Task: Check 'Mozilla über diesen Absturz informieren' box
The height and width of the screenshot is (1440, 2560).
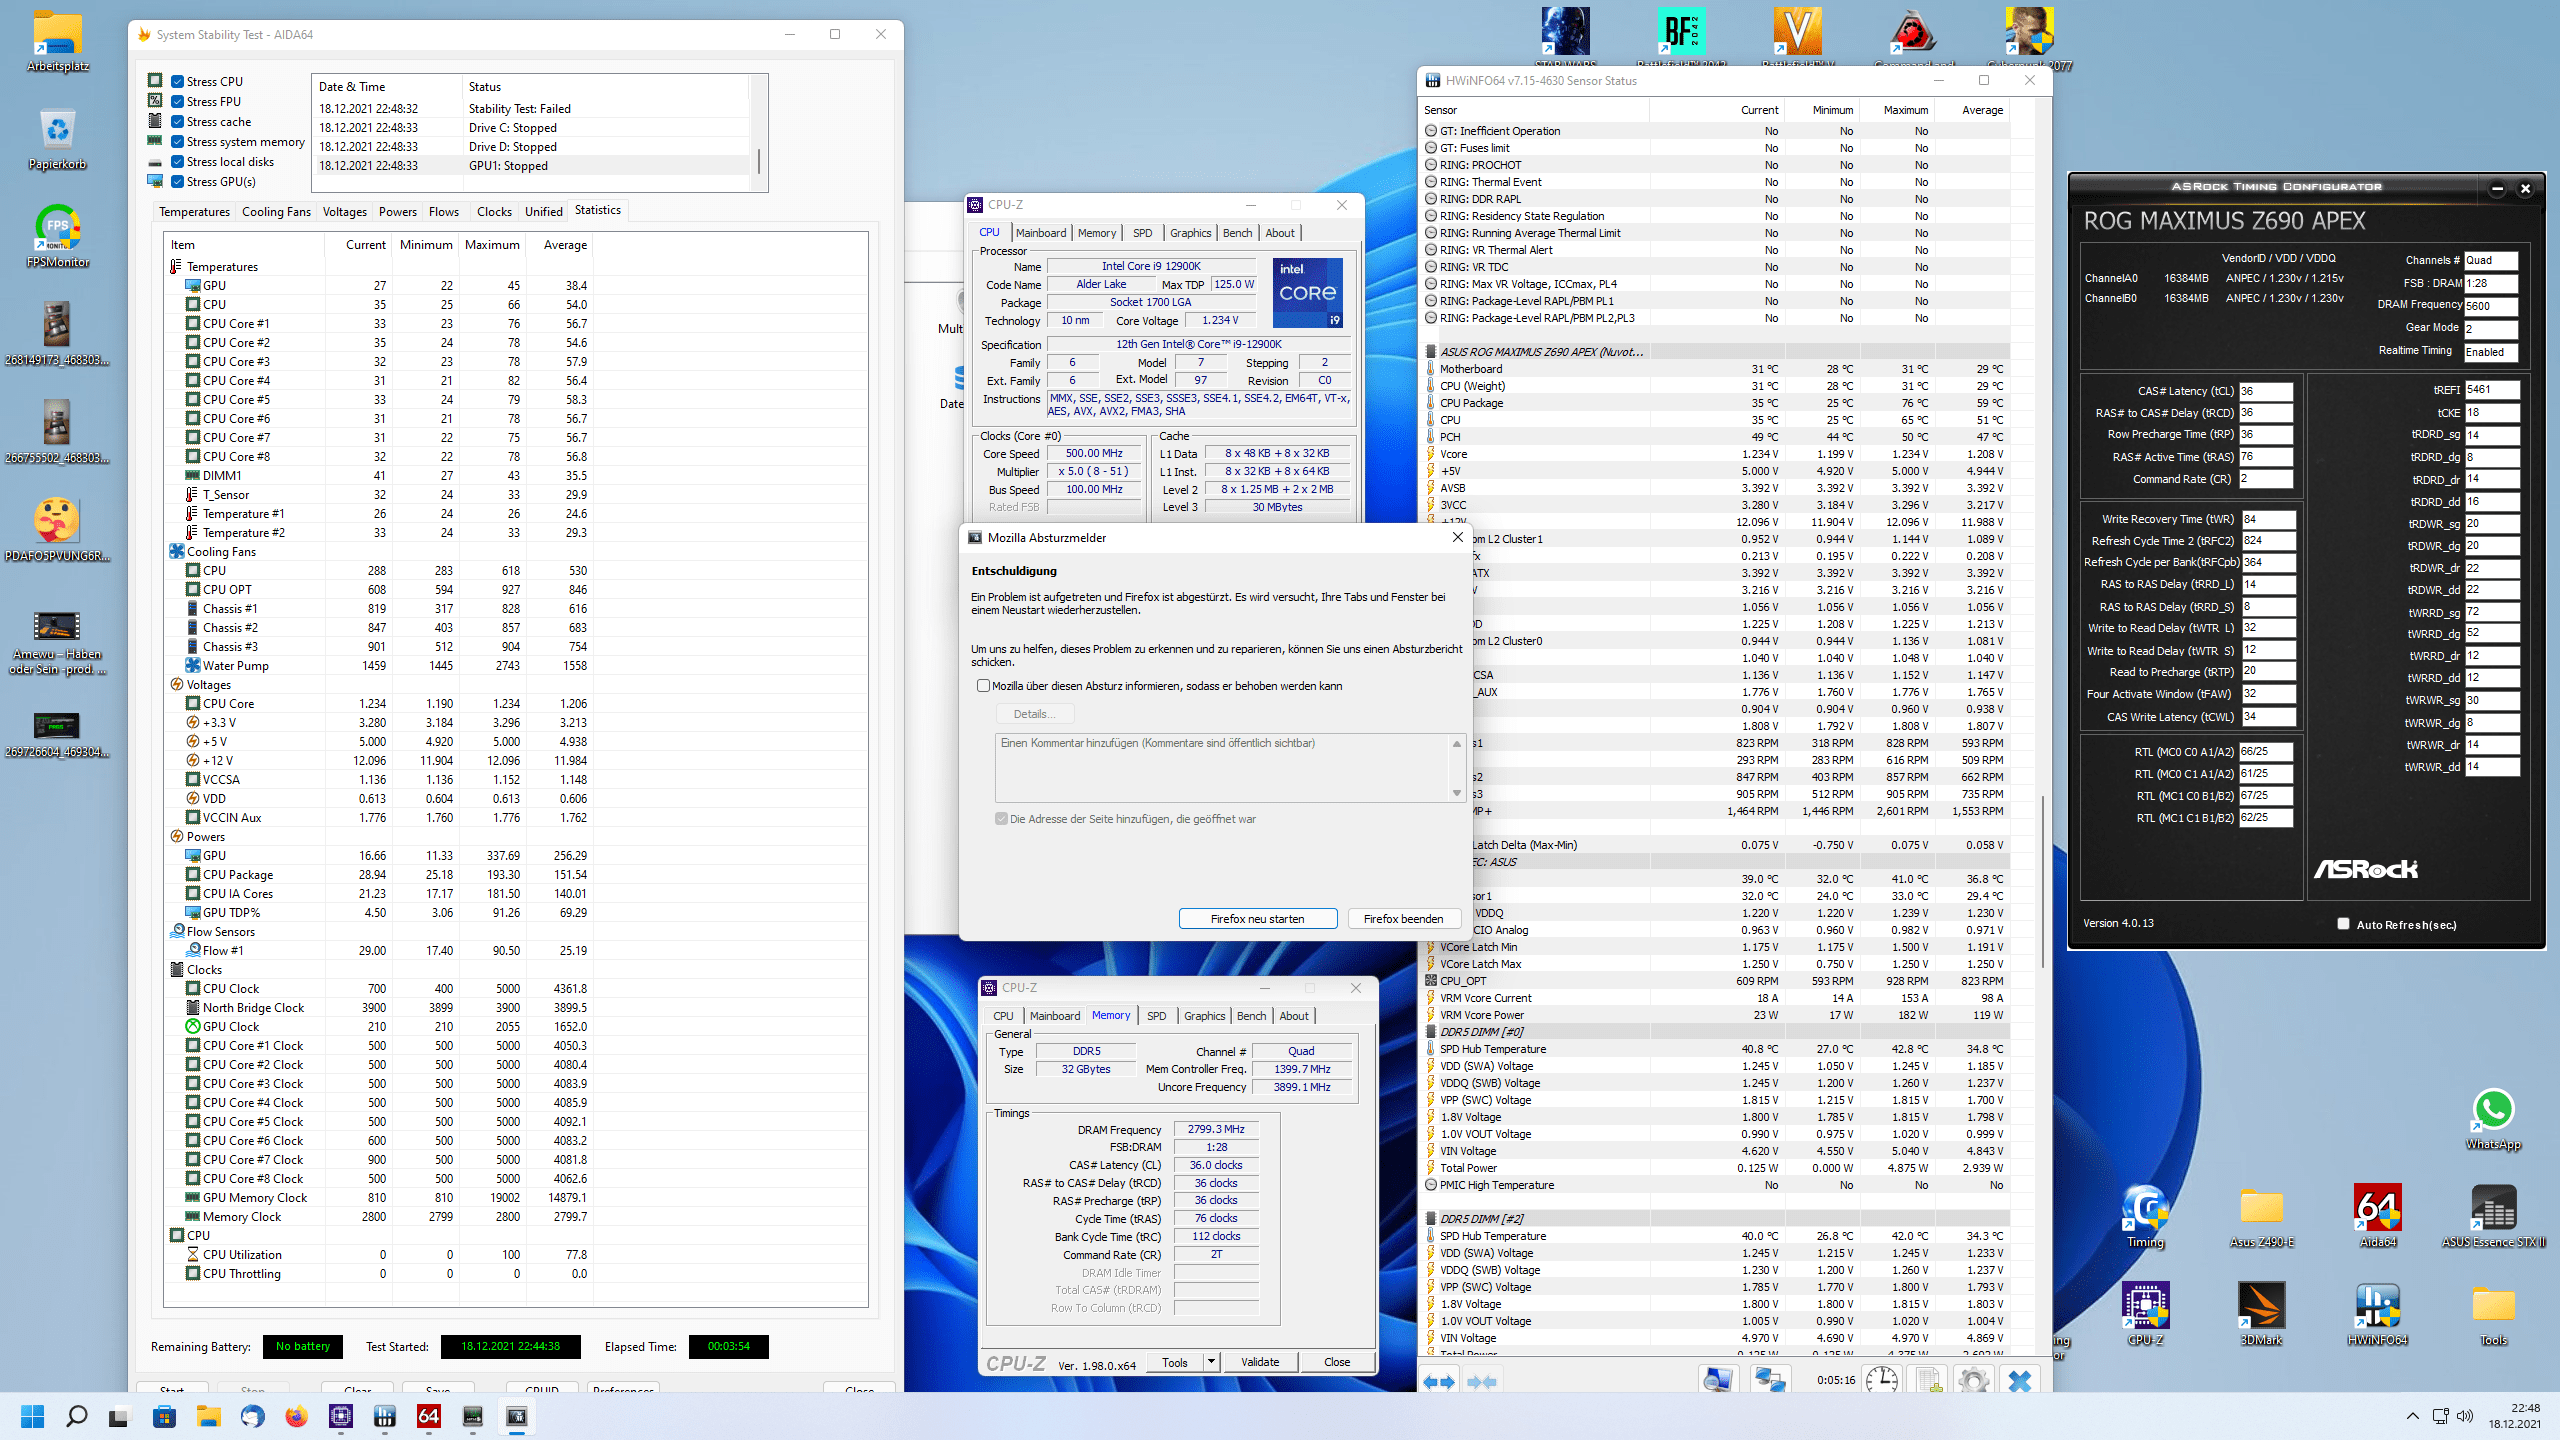Action: 983,686
